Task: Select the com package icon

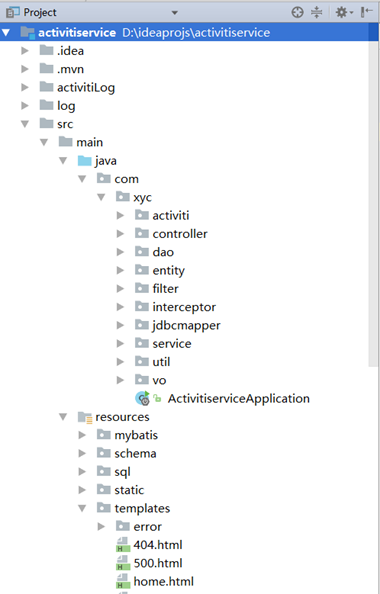Action: 104,178
